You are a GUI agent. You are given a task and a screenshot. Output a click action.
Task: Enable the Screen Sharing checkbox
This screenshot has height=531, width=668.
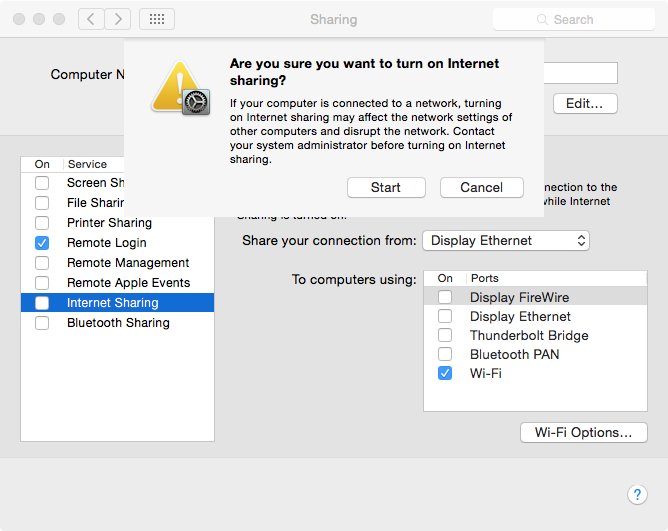(42, 183)
